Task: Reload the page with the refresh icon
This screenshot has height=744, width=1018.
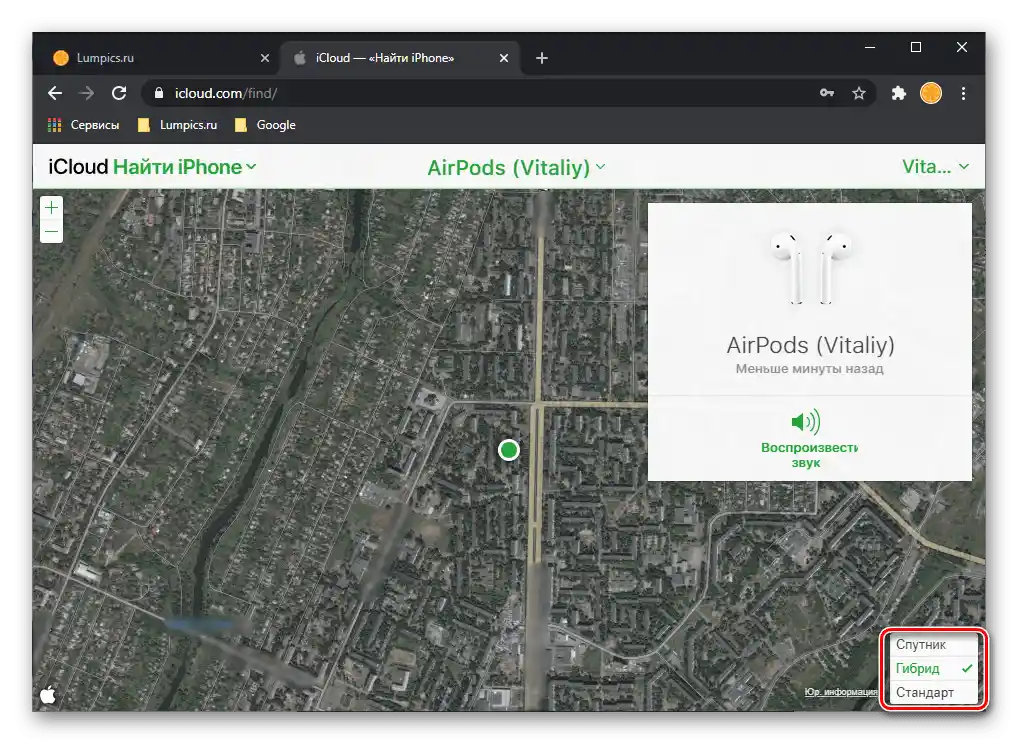Action: [x=119, y=93]
